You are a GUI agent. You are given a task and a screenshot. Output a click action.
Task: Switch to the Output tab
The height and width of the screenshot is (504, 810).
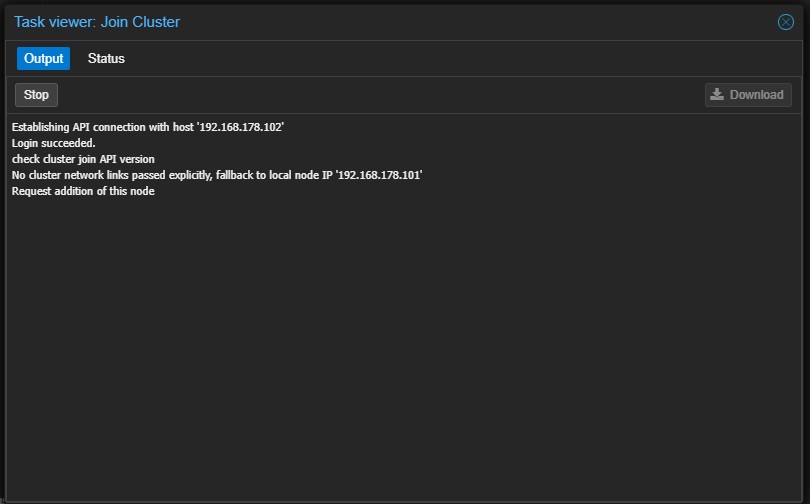[43, 59]
